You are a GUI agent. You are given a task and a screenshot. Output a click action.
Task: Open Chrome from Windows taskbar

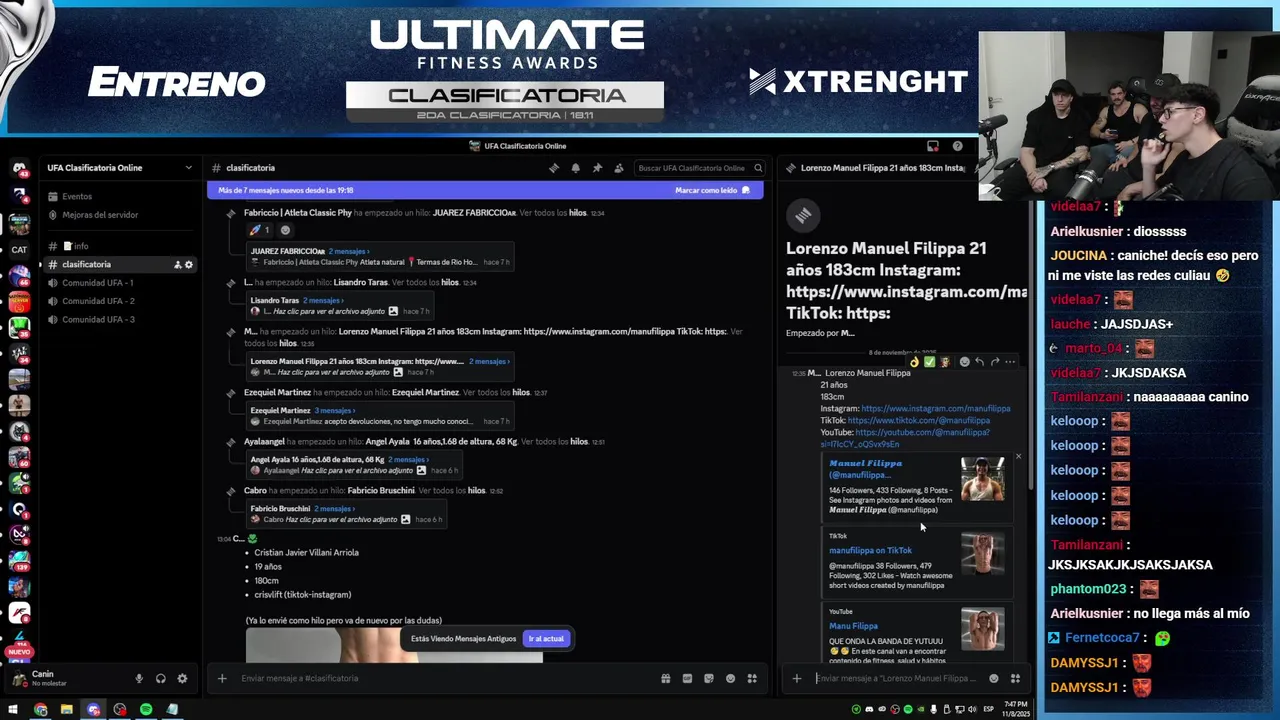40,710
